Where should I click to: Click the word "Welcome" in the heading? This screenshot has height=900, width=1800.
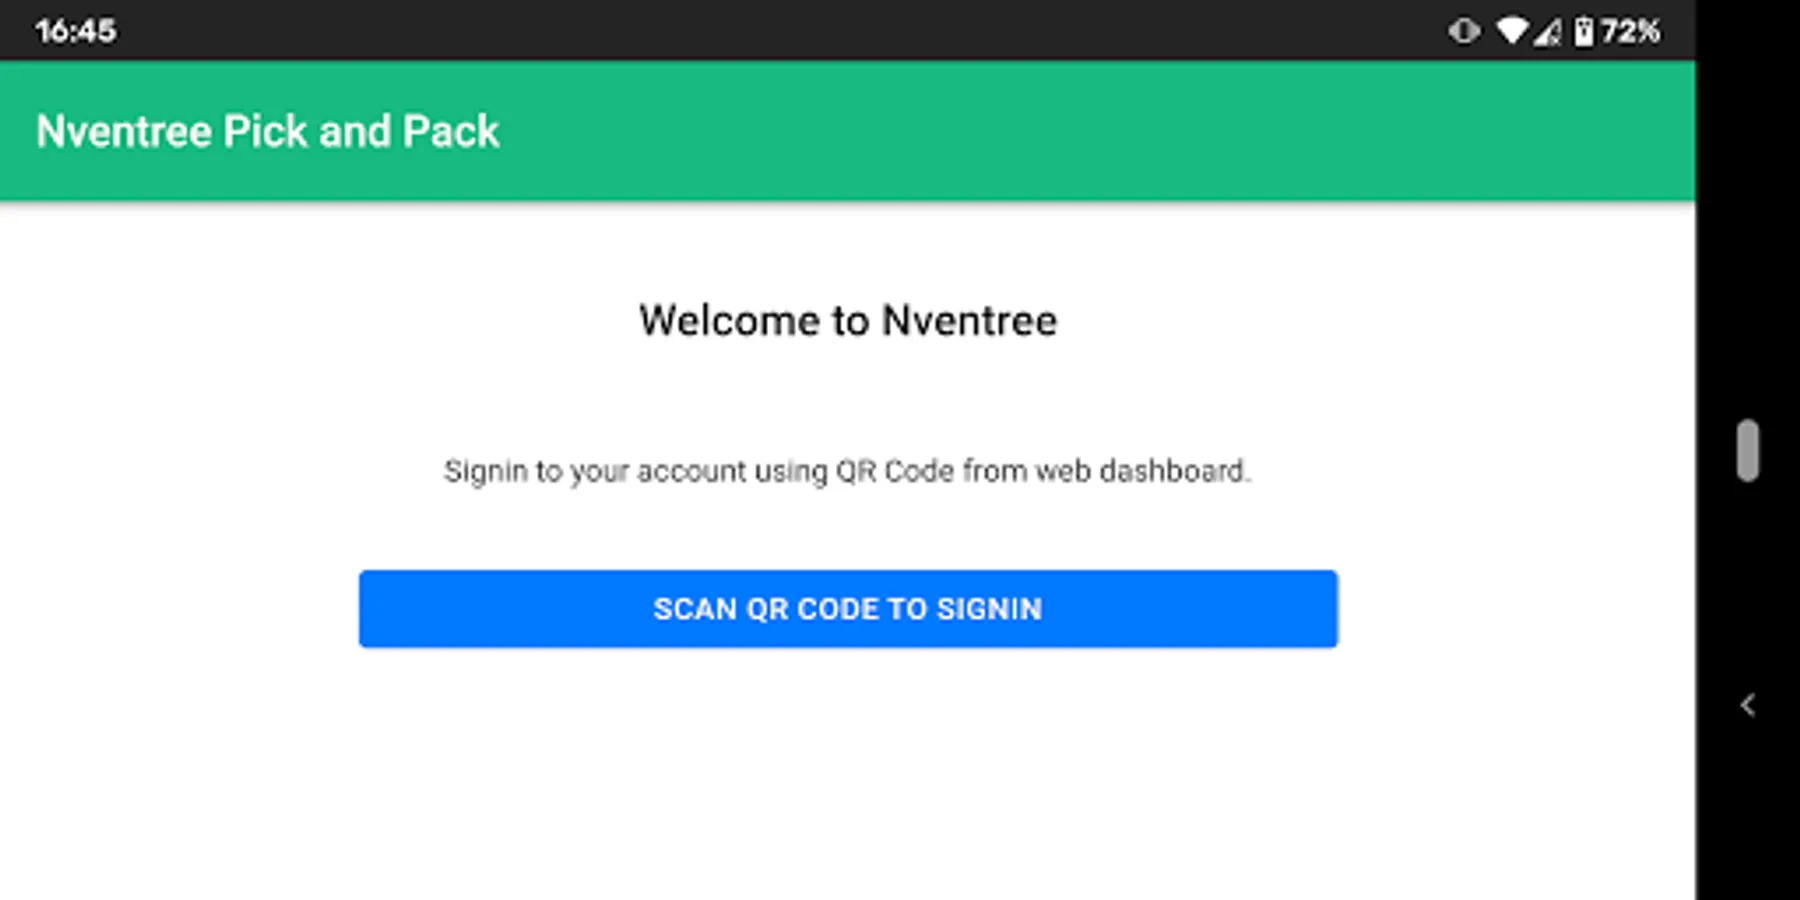pyautogui.click(x=730, y=321)
